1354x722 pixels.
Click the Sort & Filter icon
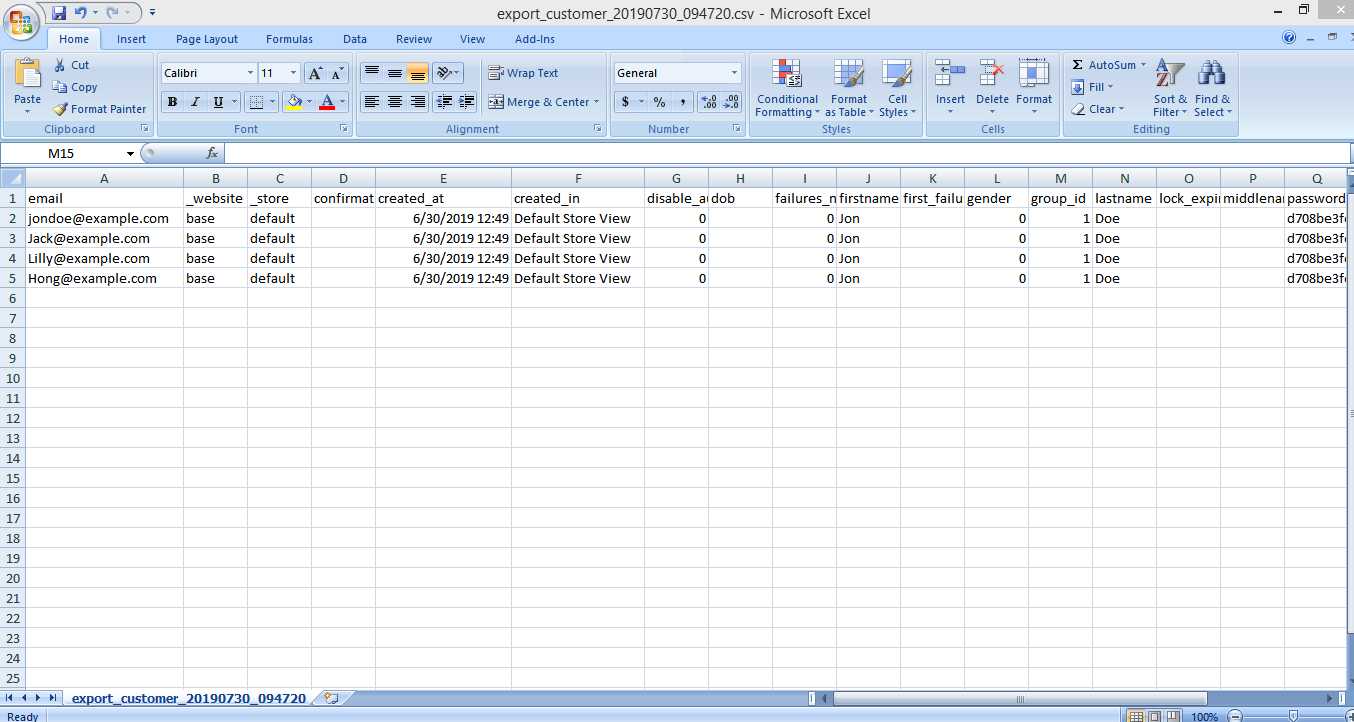tap(1169, 75)
